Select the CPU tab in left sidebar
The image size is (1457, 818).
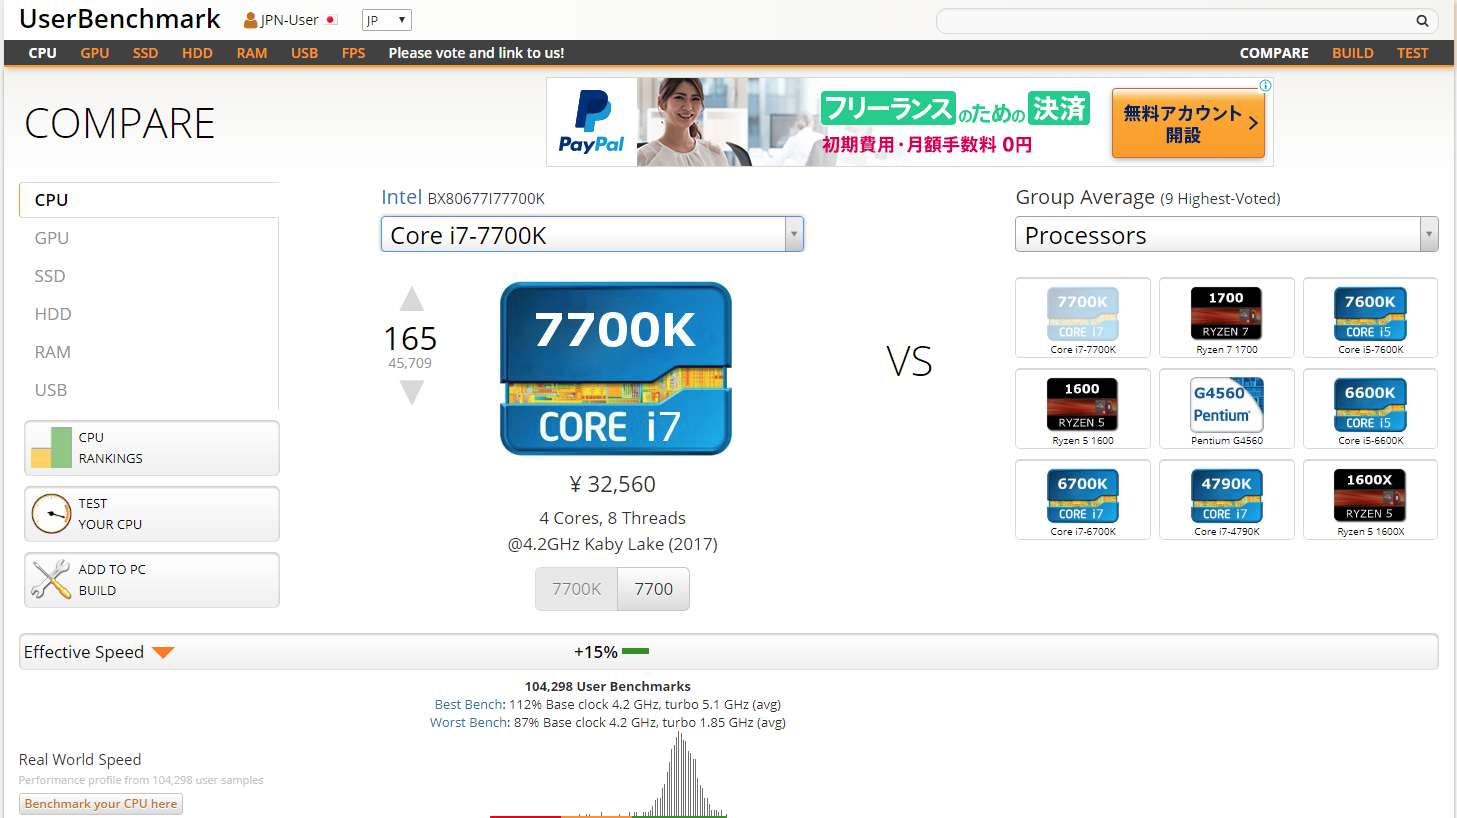tap(149, 200)
